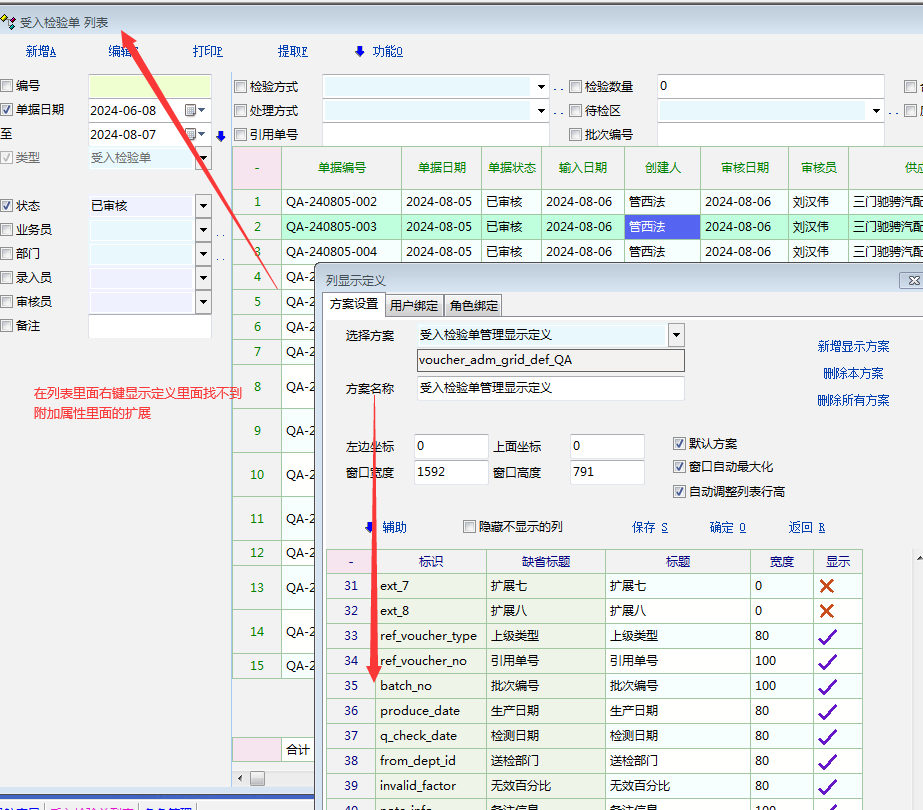Click the 新增显示方案 link

click(x=853, y=347)
